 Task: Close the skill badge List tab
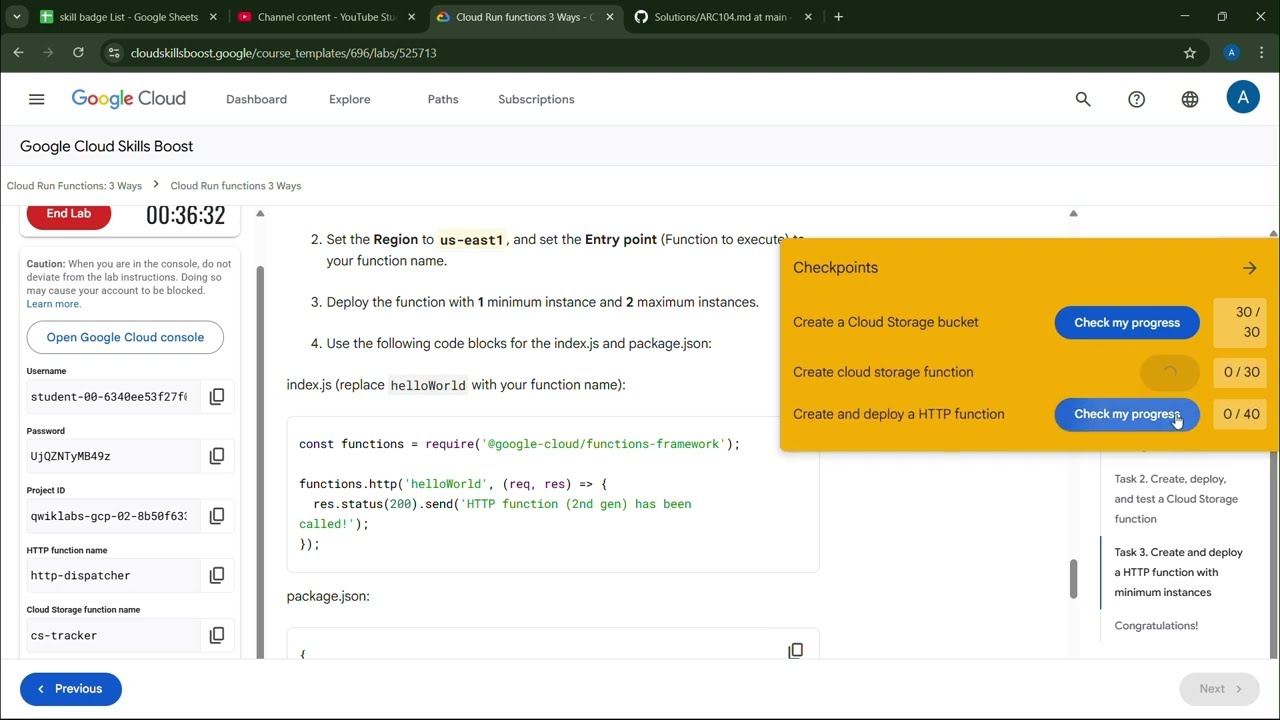[x=213, y=17]
